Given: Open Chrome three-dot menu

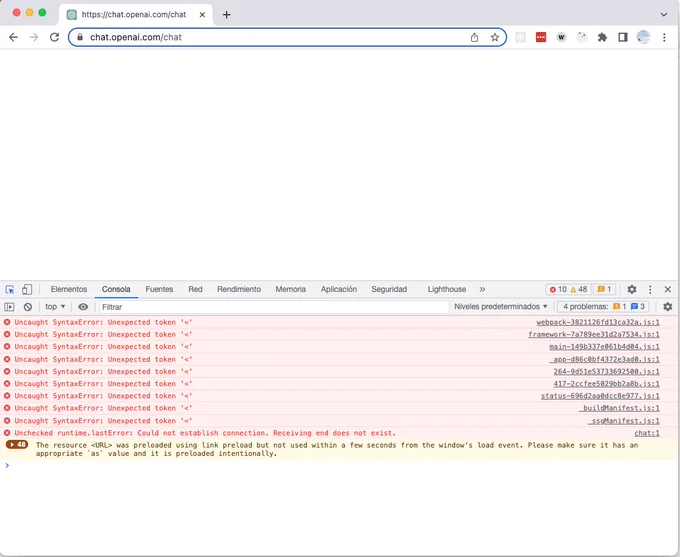Looking at the screenshot, I should tap(664, 37).
